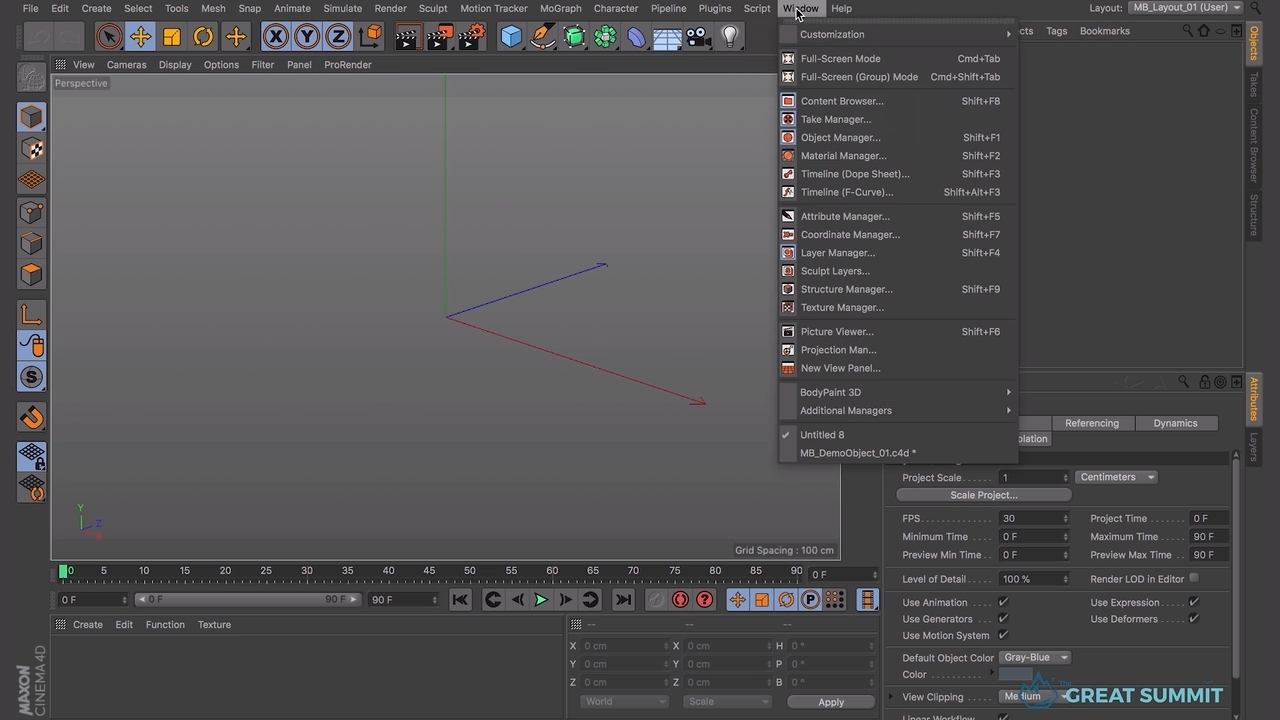
Task: Open the Centimeters unit dropdown
Action: tap(1116, 477)
